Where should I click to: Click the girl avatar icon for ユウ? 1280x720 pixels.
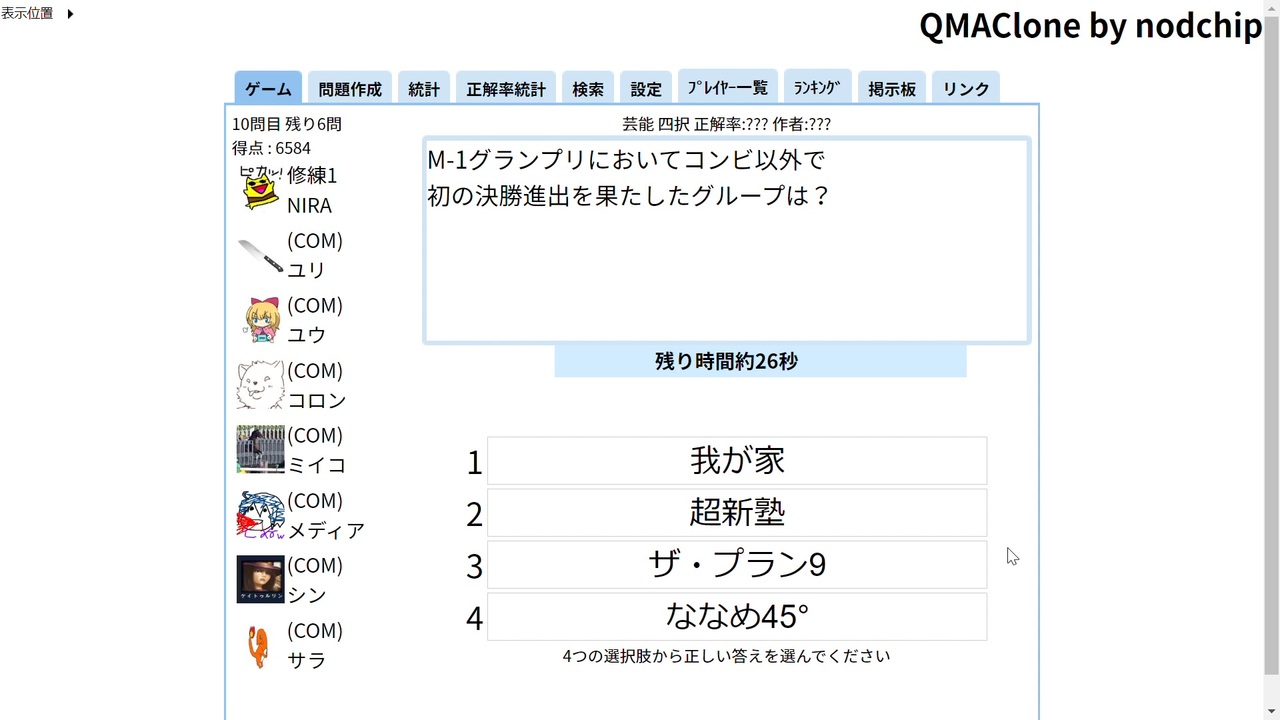point(259,319)
